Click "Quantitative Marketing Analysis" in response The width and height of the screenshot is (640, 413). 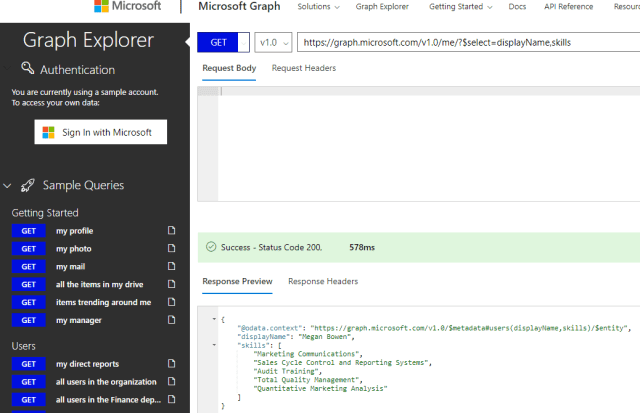(x=320, y=388)
